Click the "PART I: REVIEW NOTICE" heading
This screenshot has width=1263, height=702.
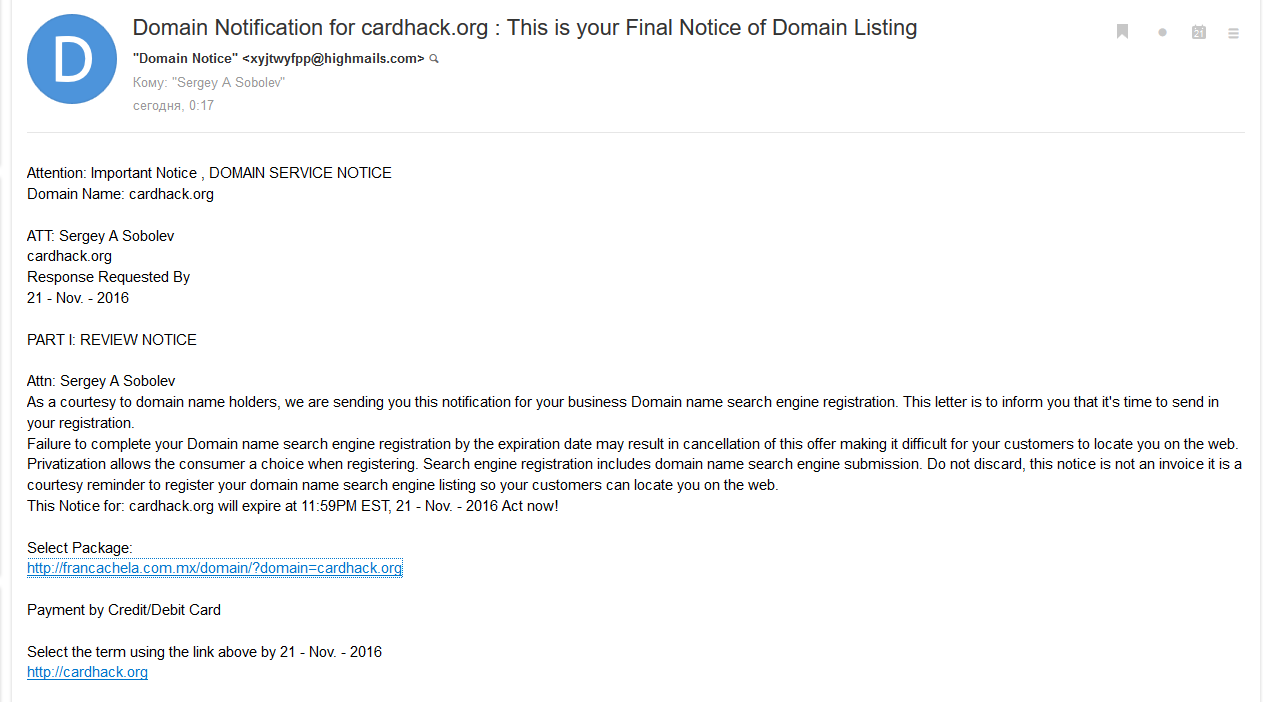(112, 340)
